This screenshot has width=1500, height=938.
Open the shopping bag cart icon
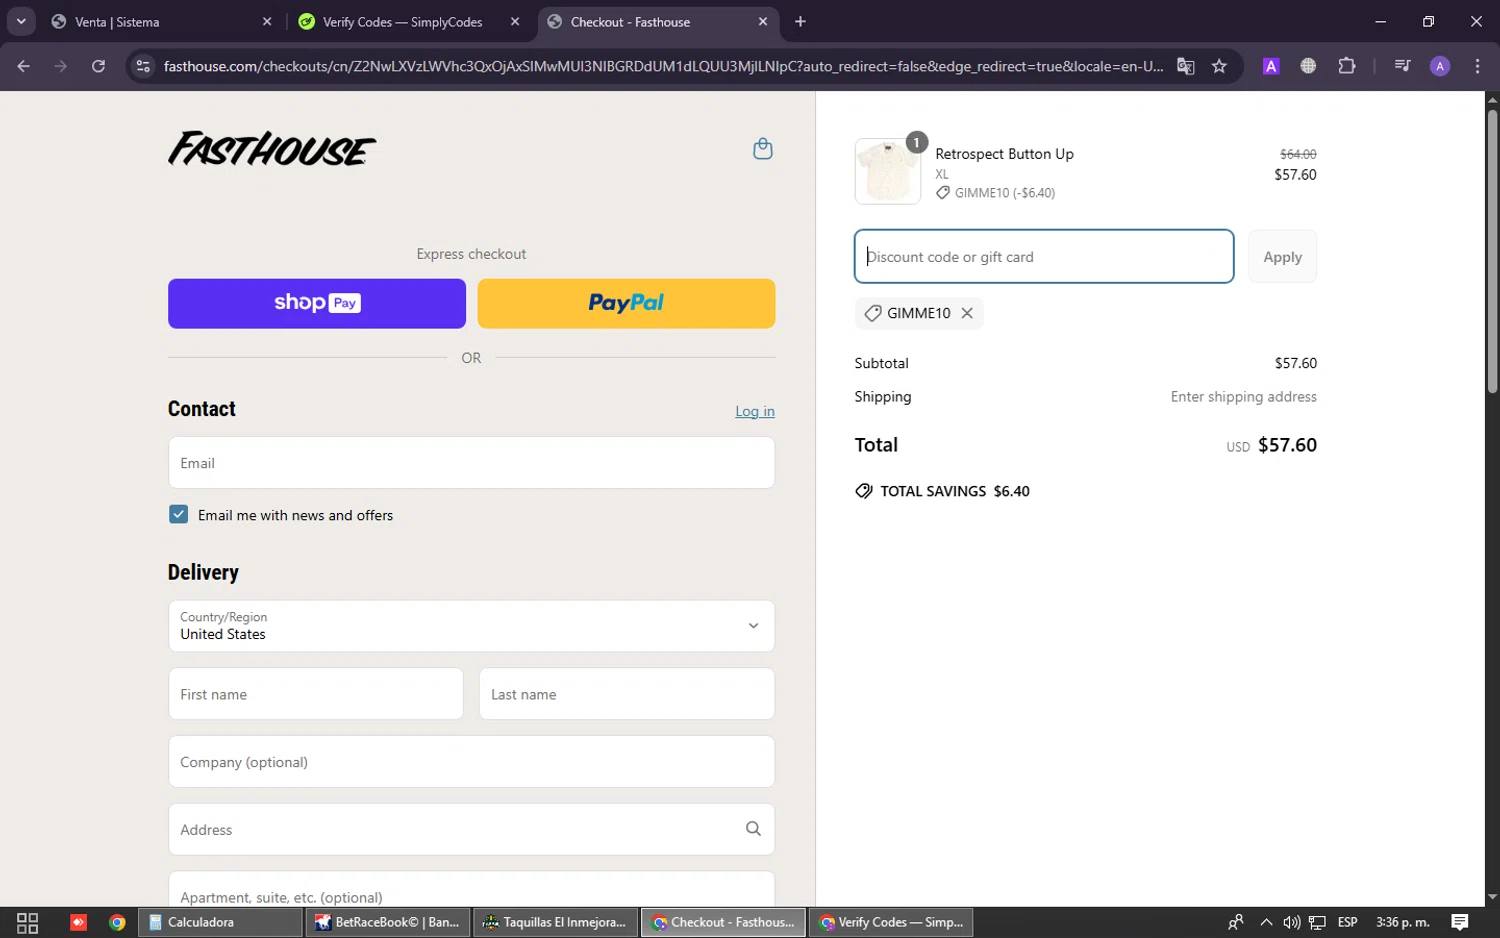click(x=762, y=149)
